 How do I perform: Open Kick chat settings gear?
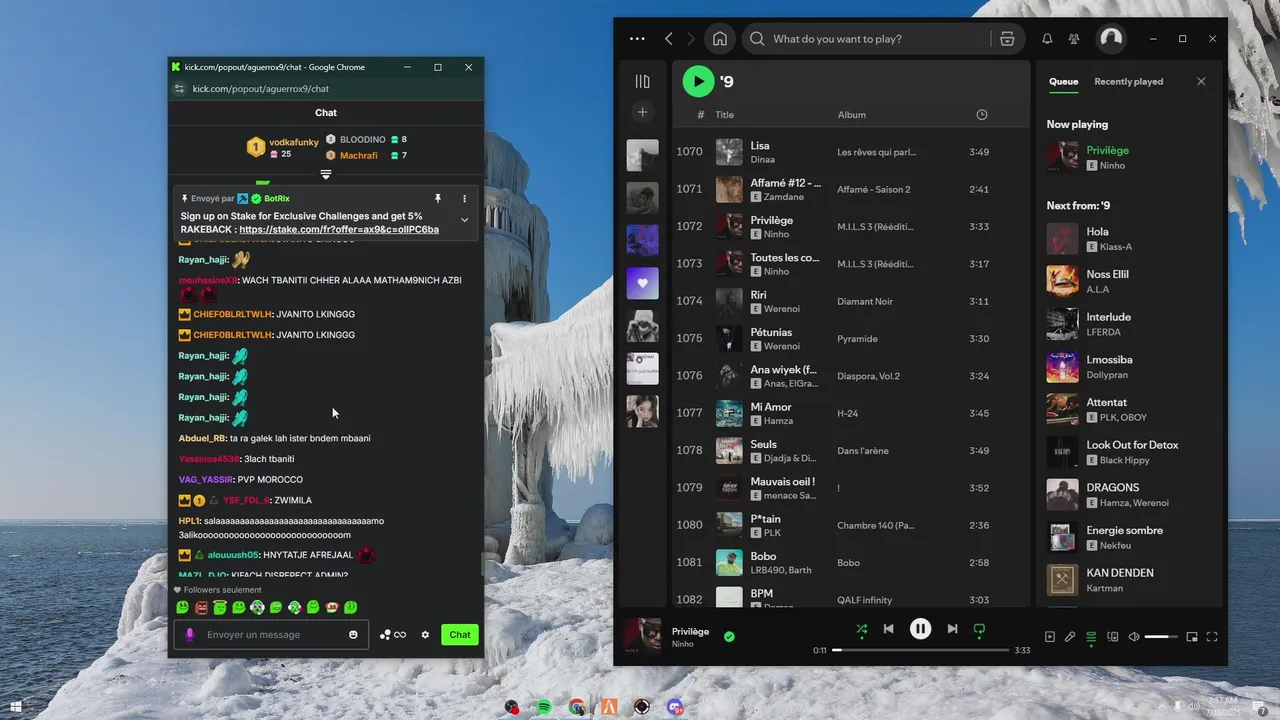coord(425,635)
